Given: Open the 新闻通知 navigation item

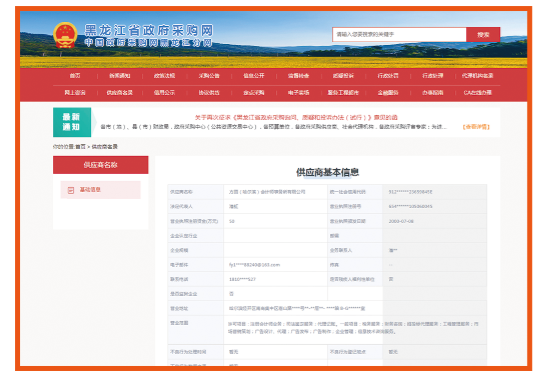Looking at the screenshot, I should (120, 75).
